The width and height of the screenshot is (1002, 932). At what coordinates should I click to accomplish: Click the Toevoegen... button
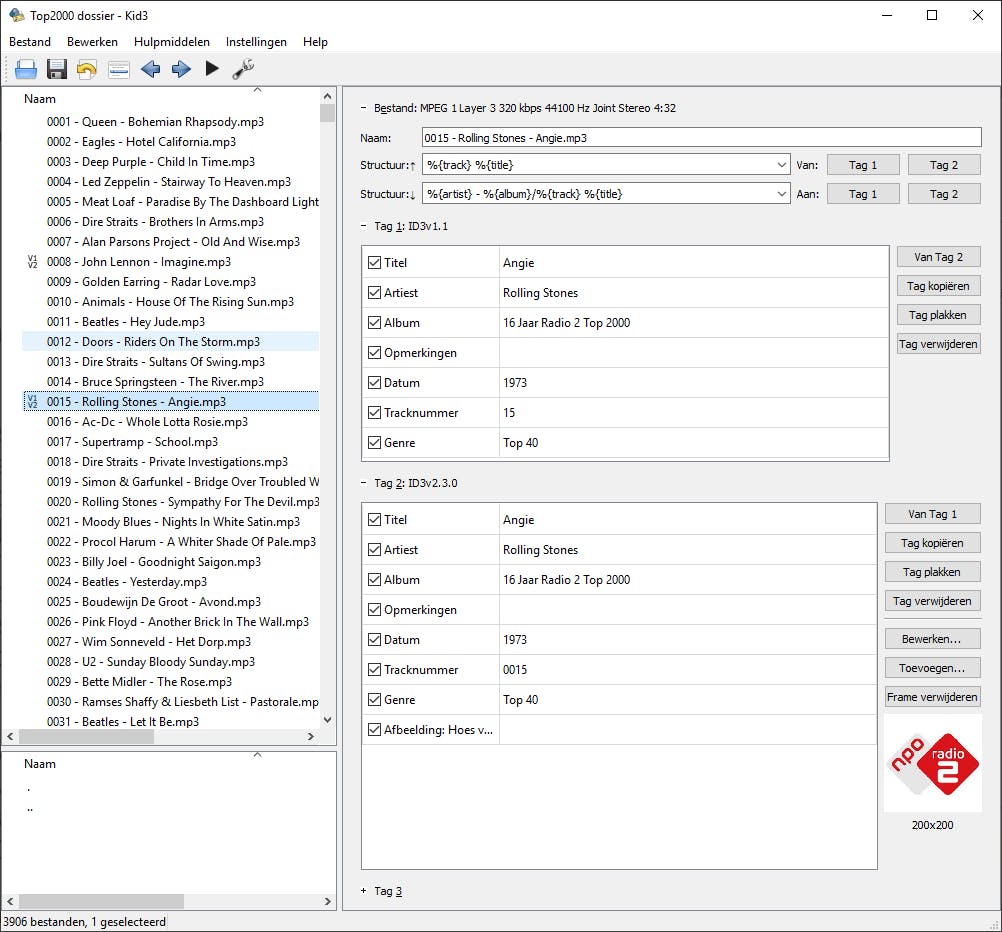(932, 667)
